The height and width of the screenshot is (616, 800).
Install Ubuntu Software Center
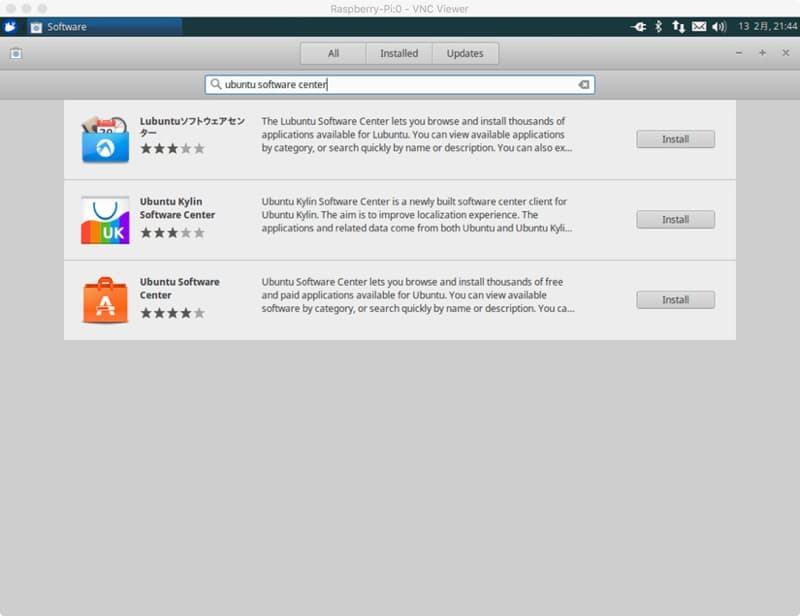coord(675,300)
